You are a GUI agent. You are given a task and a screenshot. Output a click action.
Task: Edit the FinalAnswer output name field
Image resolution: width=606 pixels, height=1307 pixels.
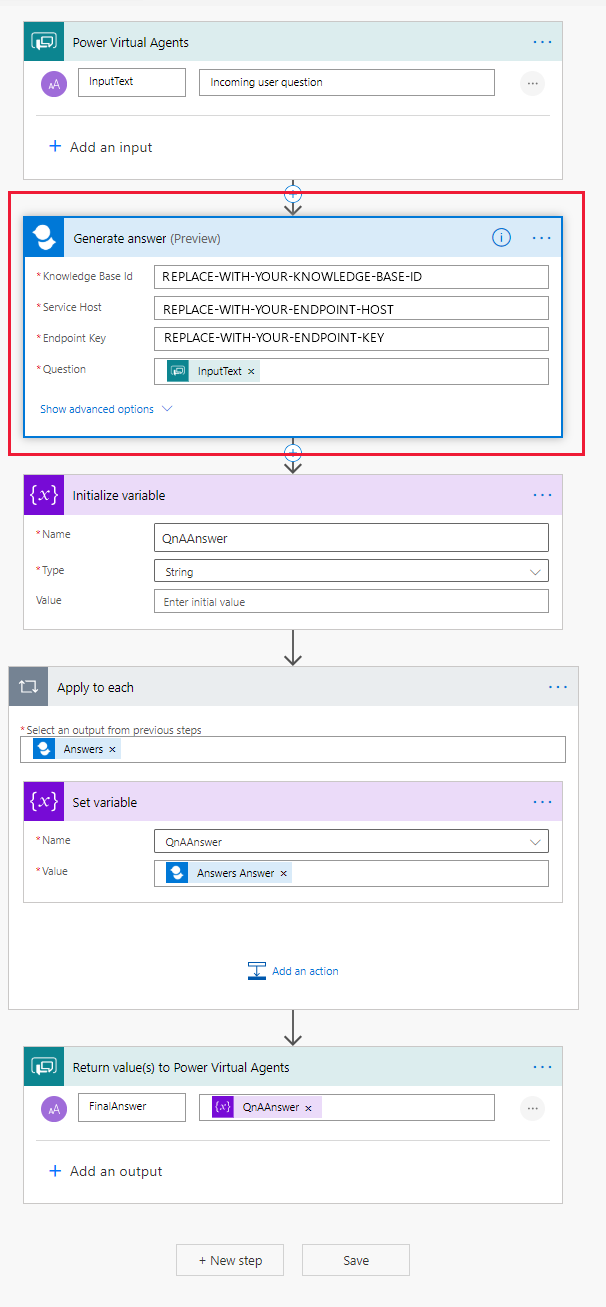click(132, 1107)
